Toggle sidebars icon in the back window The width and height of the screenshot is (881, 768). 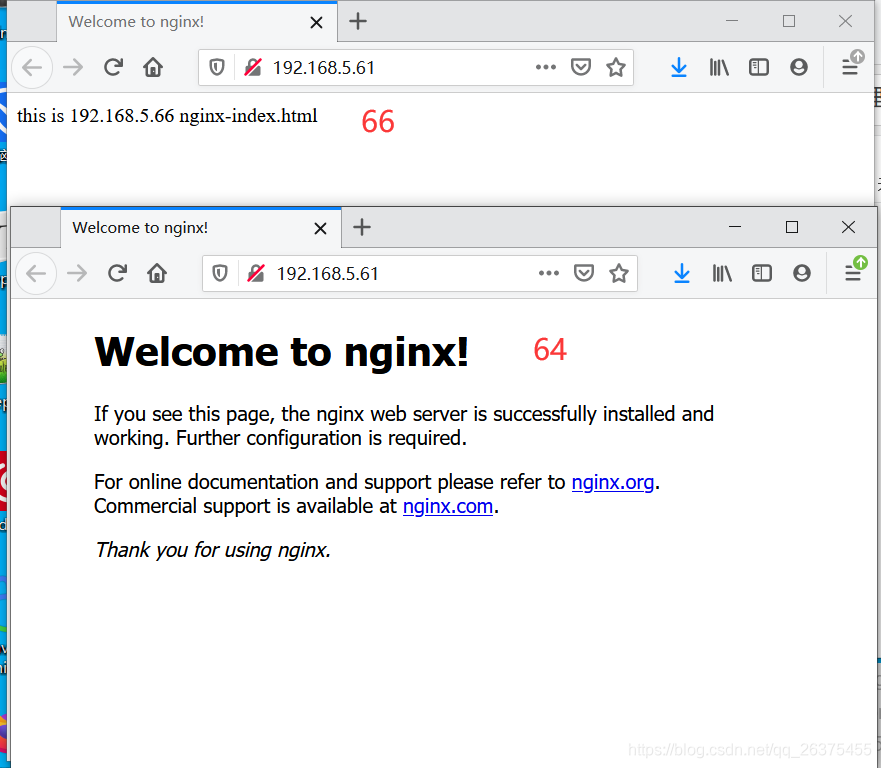click(759, 67)
